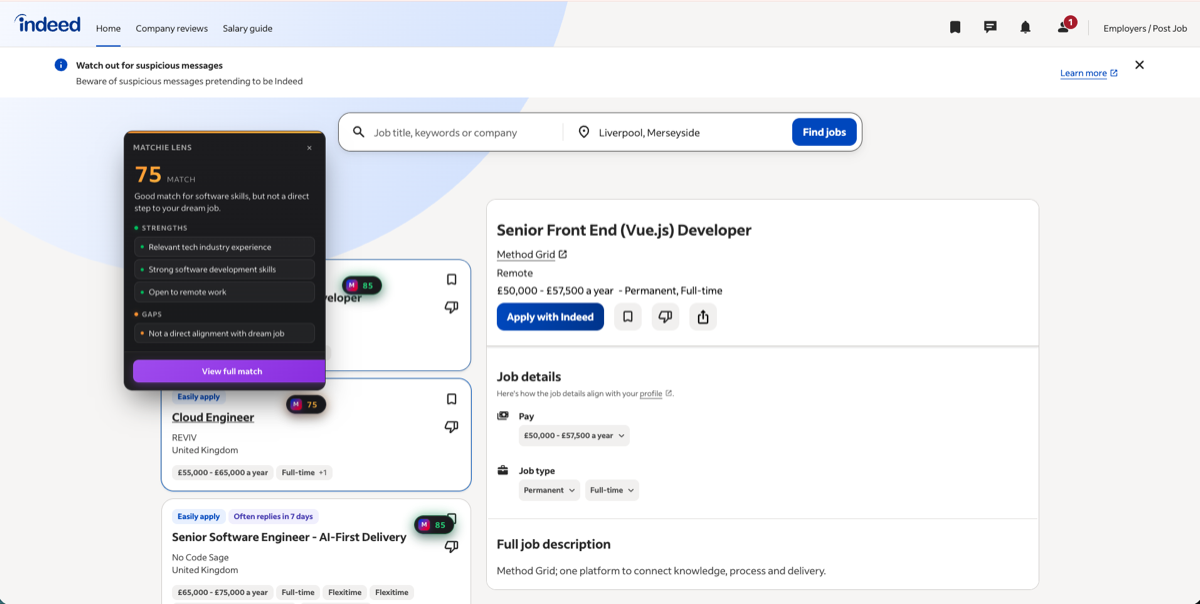The image size is (1200, 604).
Task: Open Company reviews tab
Action: [x=172, y=28]
